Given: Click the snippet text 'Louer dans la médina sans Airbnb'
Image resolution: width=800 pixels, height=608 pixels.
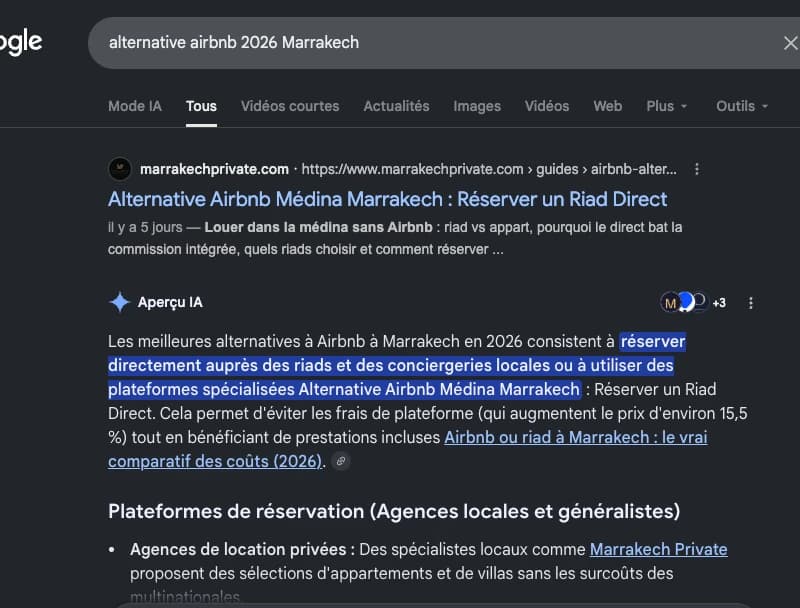Looking at the screenshot, I should click(x=318, y=227).
